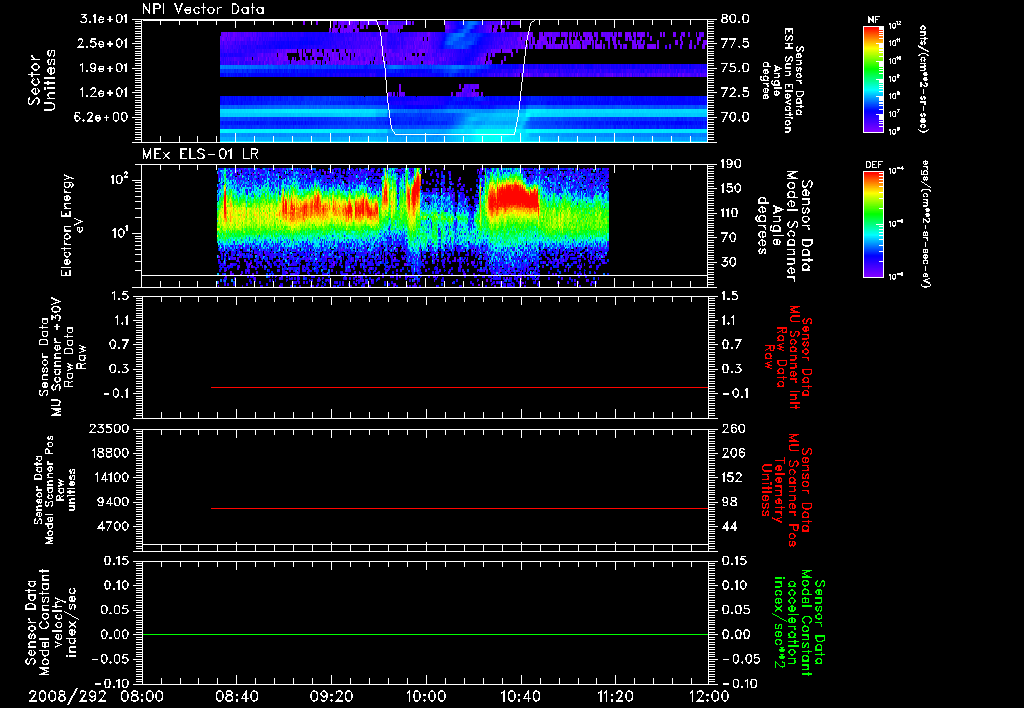
Task: Click the "98" telemetry tick label
Action: (x=728, y=502)
